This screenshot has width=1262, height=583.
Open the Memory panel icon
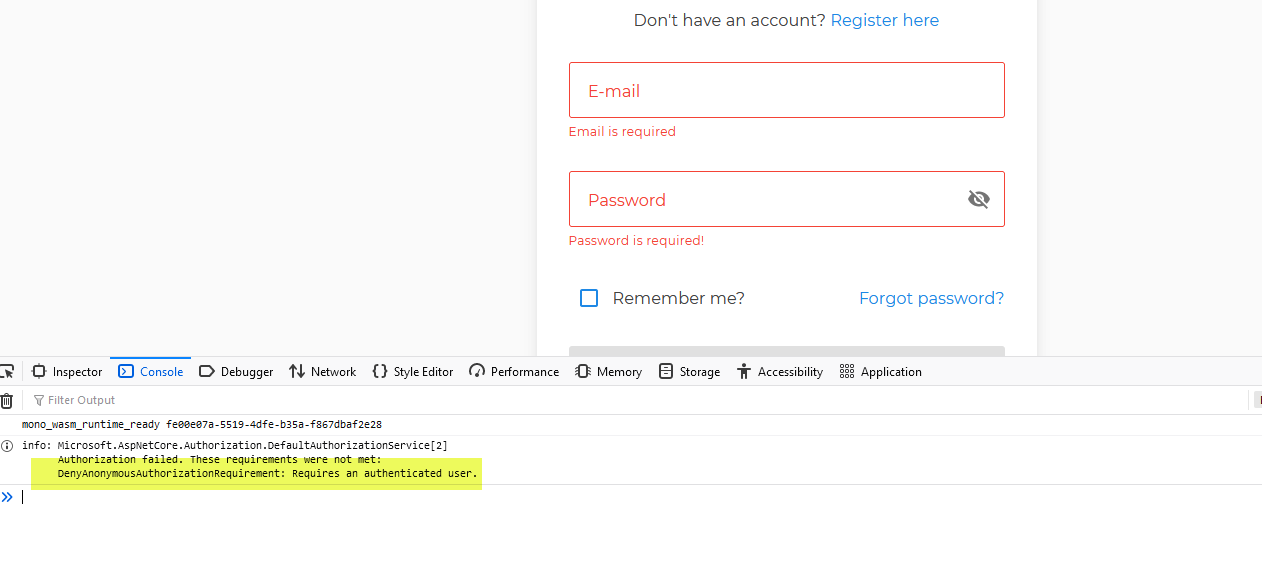(583, 371)
